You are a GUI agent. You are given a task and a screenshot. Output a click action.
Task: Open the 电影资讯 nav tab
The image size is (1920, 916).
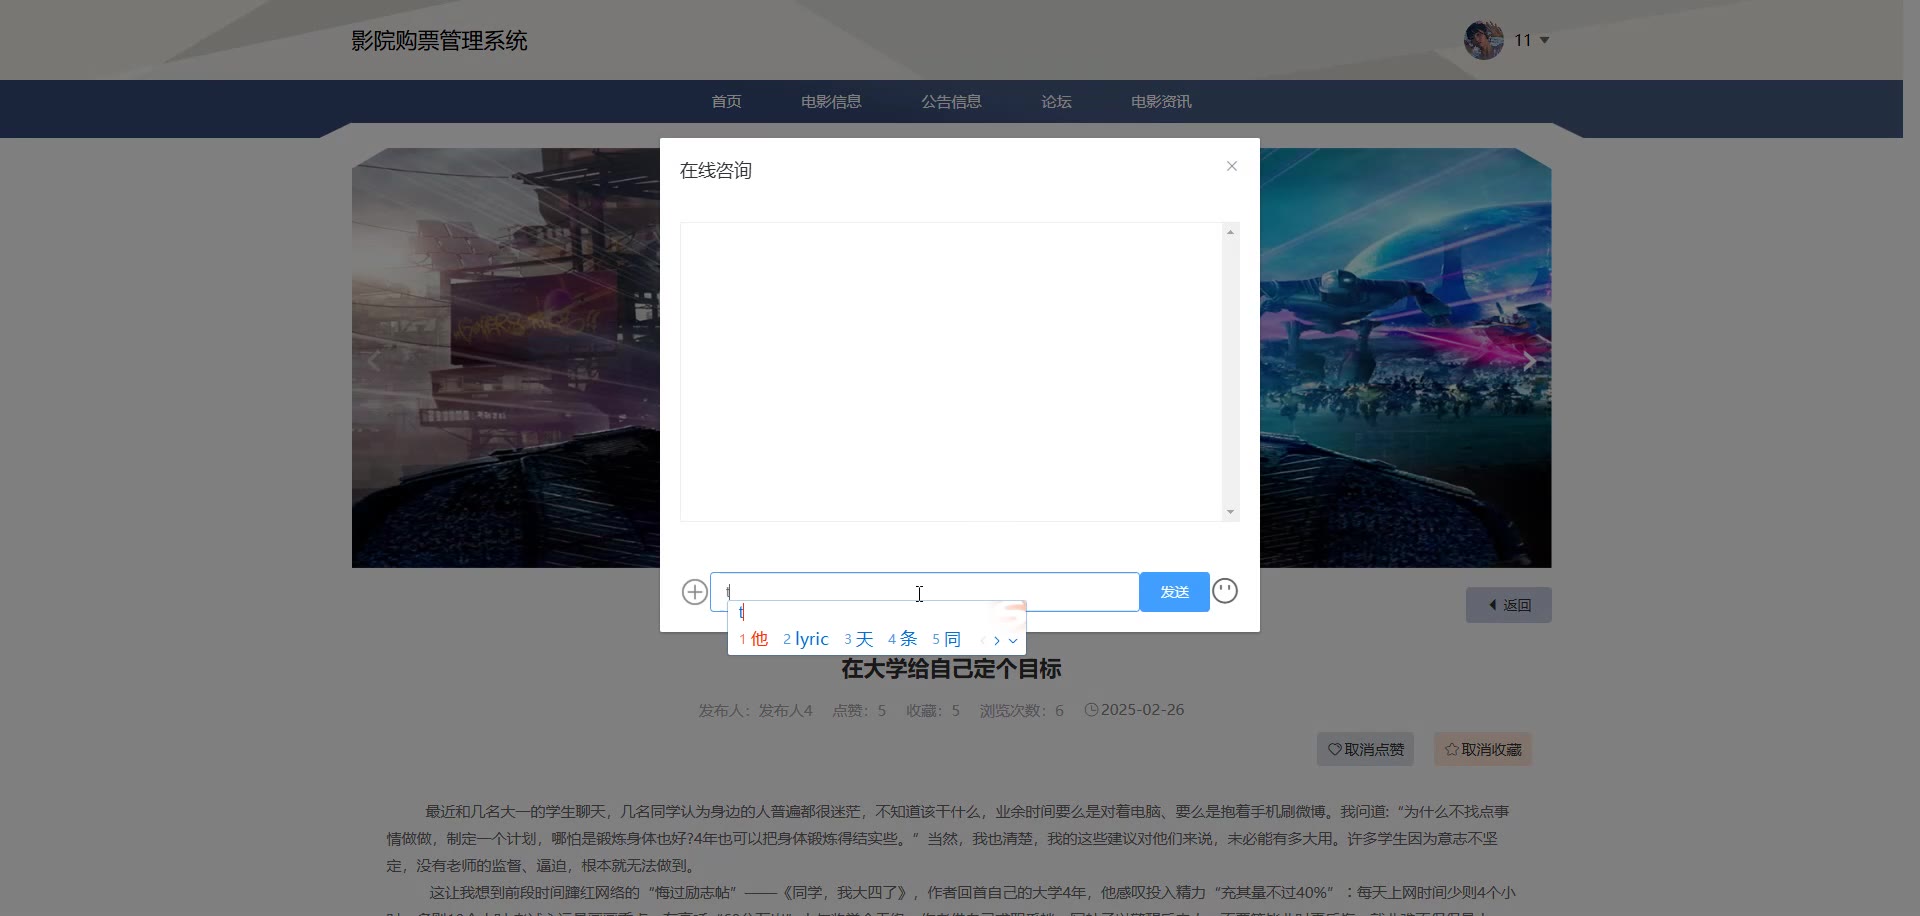click(x=1161, y=101)
